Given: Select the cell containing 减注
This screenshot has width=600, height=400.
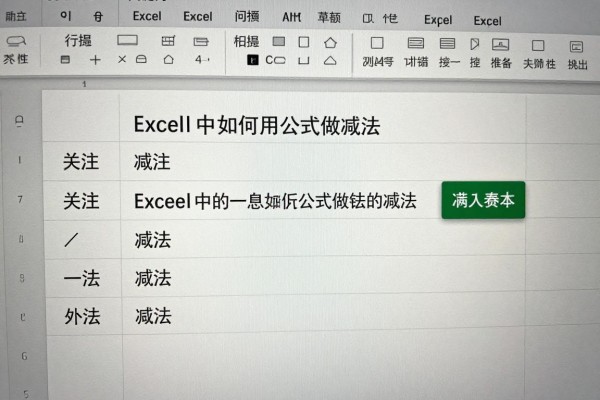Looking at the screenshot, I should 323,162.
